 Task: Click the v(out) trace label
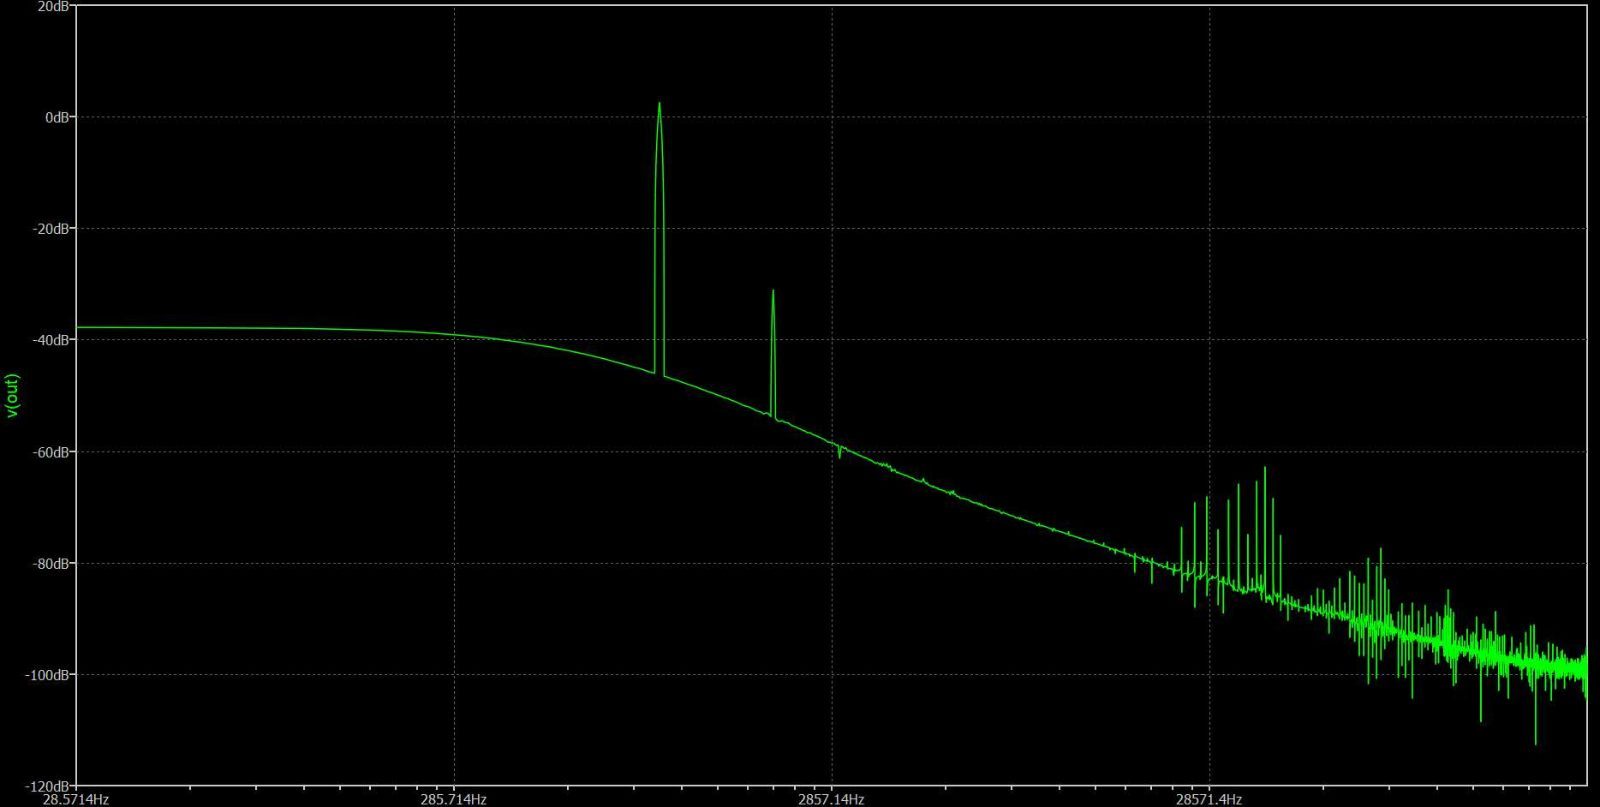click(x=13, y=395)
